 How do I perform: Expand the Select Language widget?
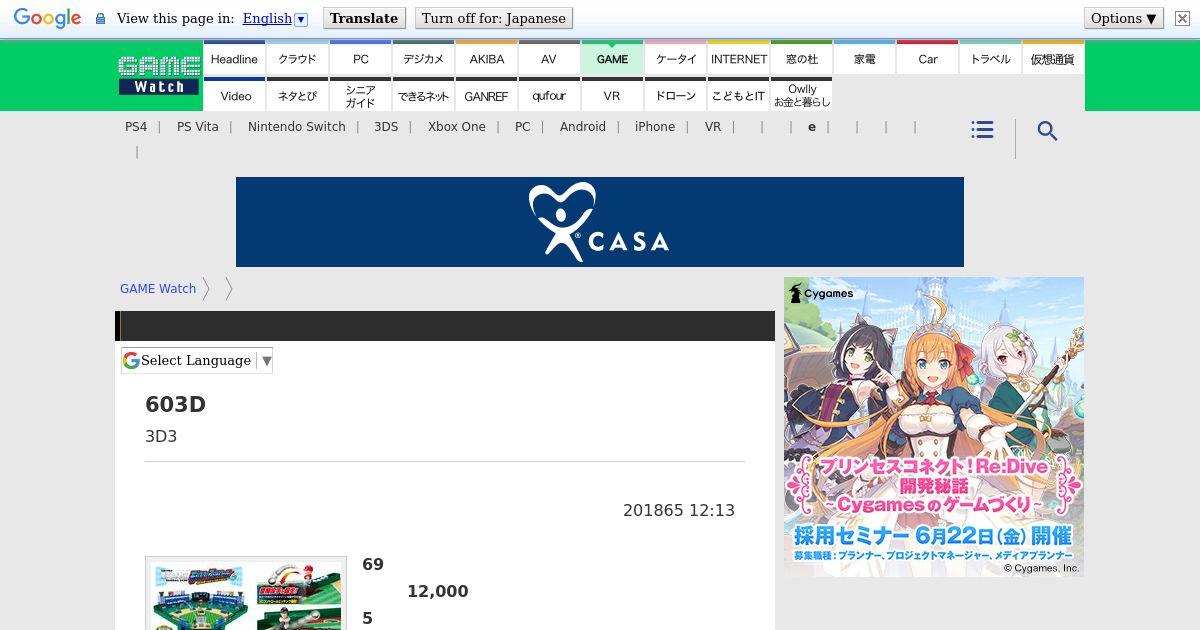pos(197,361)
